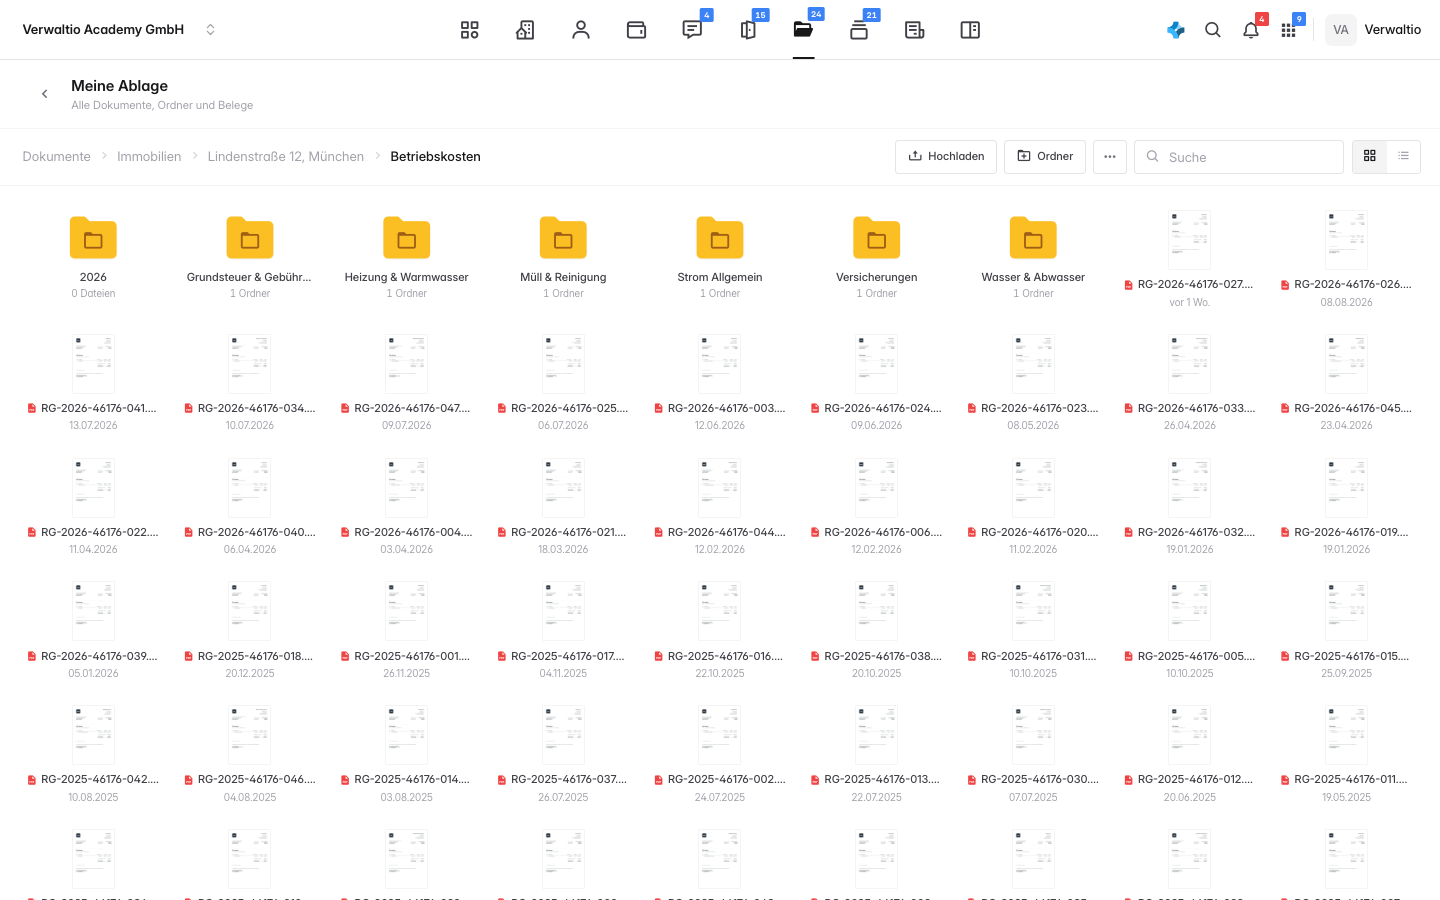Click the Ordner new folder button
Screen dimensions: 1440x900
1045,157
